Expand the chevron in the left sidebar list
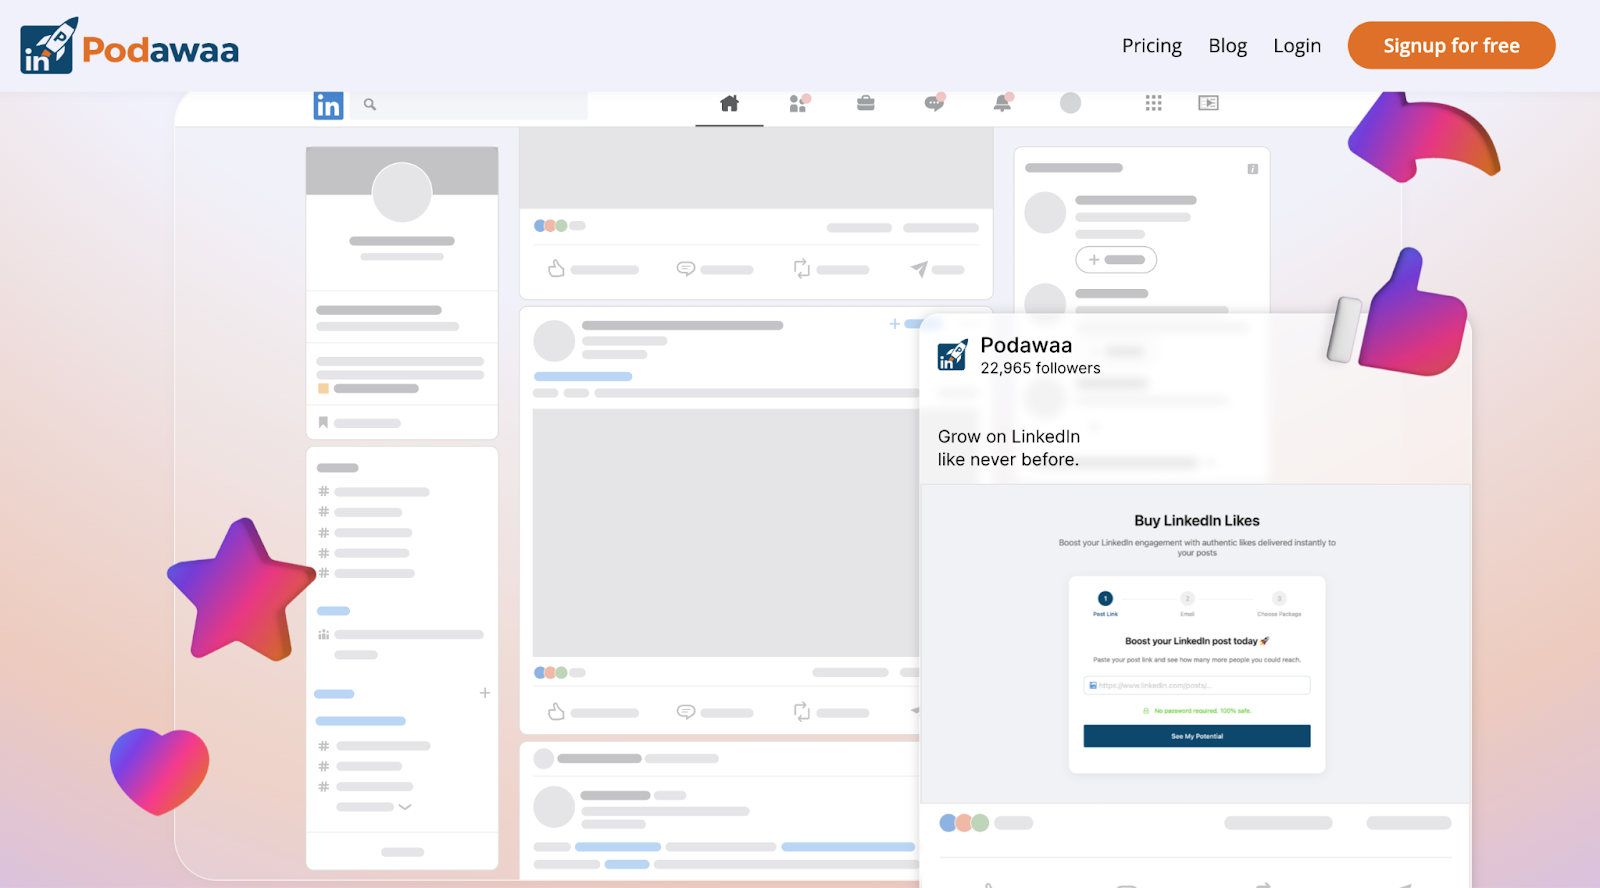 (405, 807)
